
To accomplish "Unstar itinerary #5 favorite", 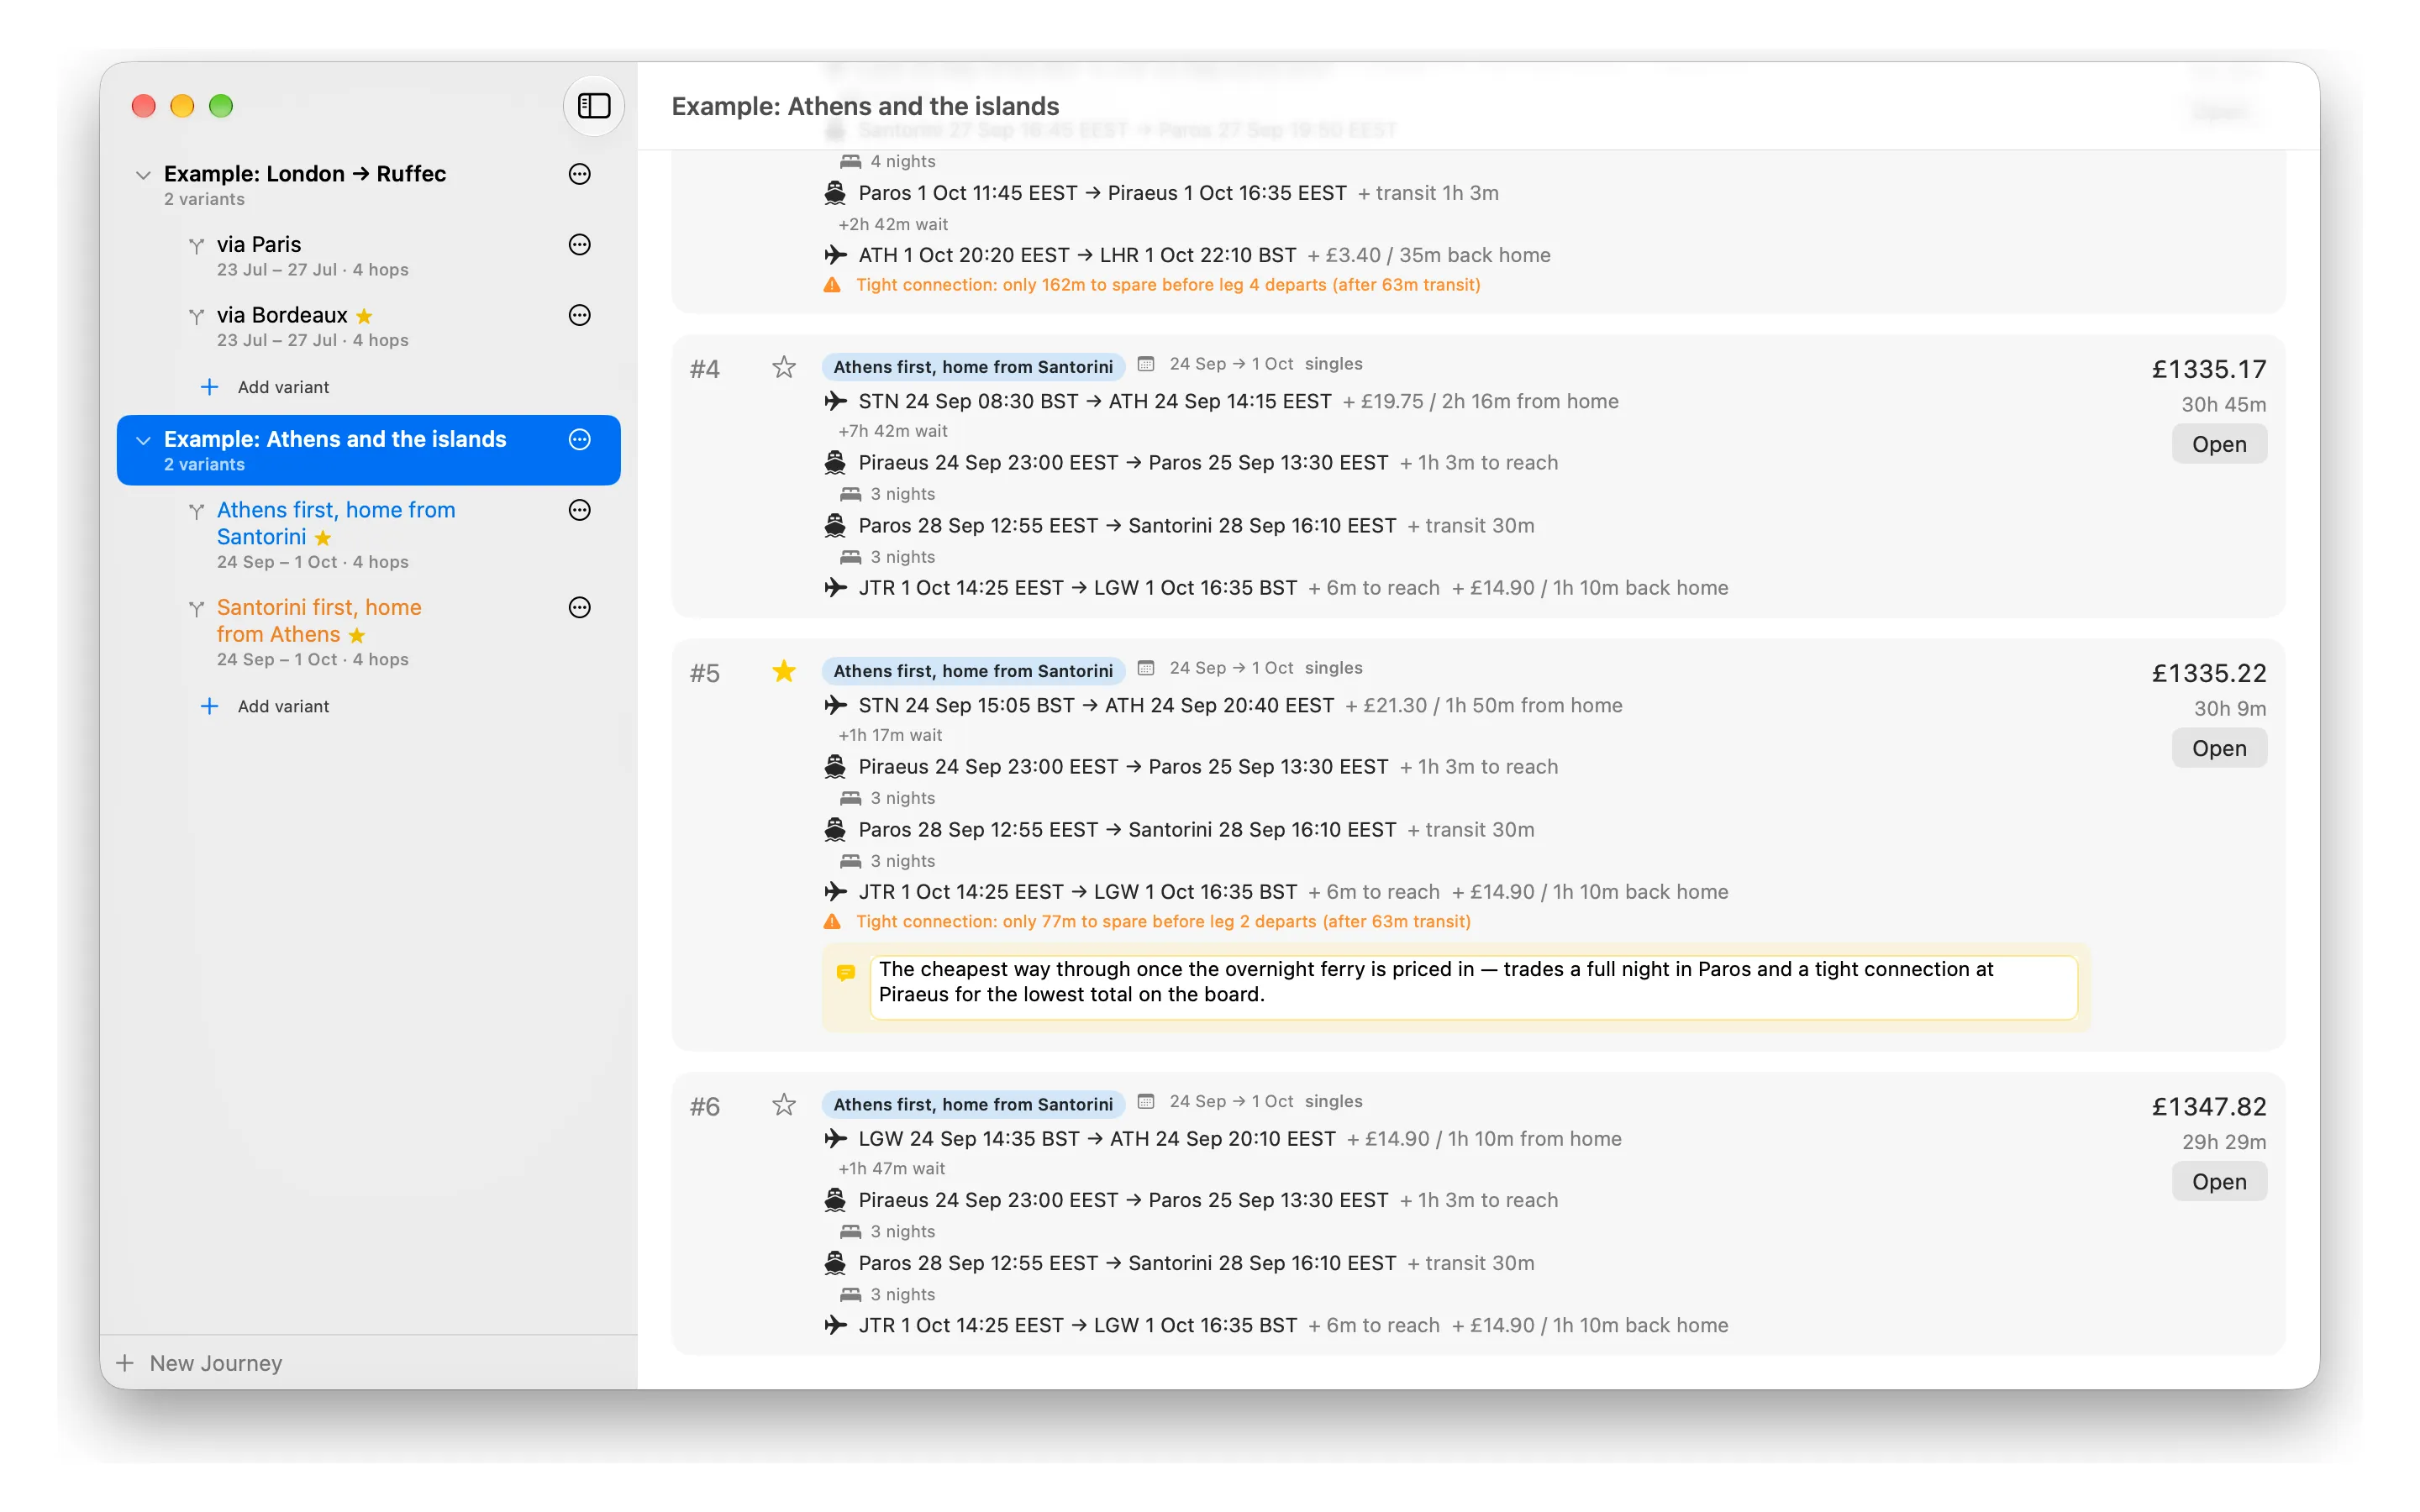I will (x=784, y=672).
